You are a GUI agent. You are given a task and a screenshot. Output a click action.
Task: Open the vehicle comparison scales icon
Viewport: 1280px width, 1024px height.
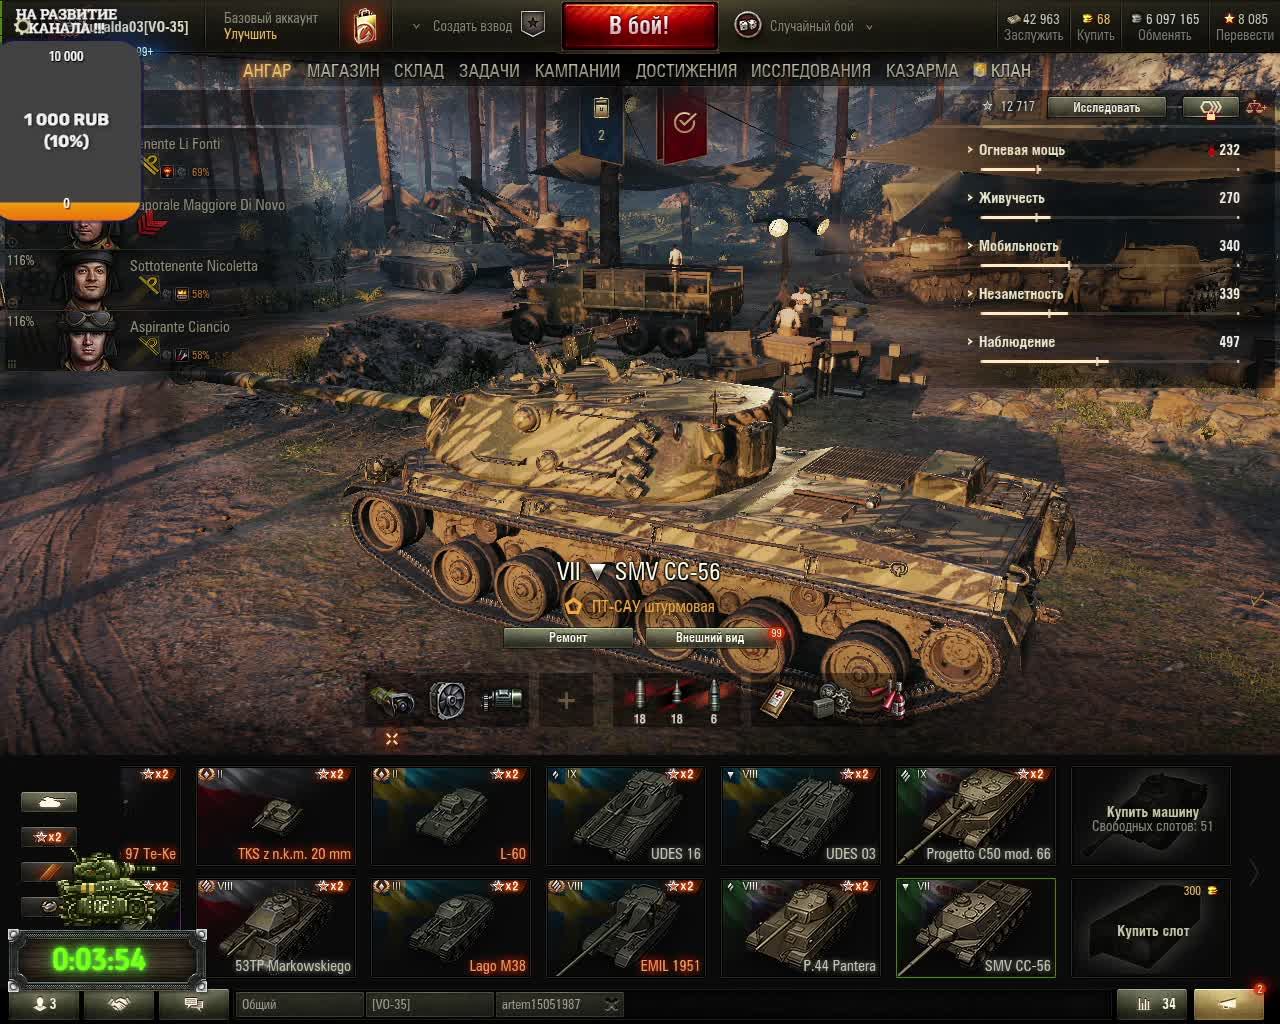point(1255,107)
